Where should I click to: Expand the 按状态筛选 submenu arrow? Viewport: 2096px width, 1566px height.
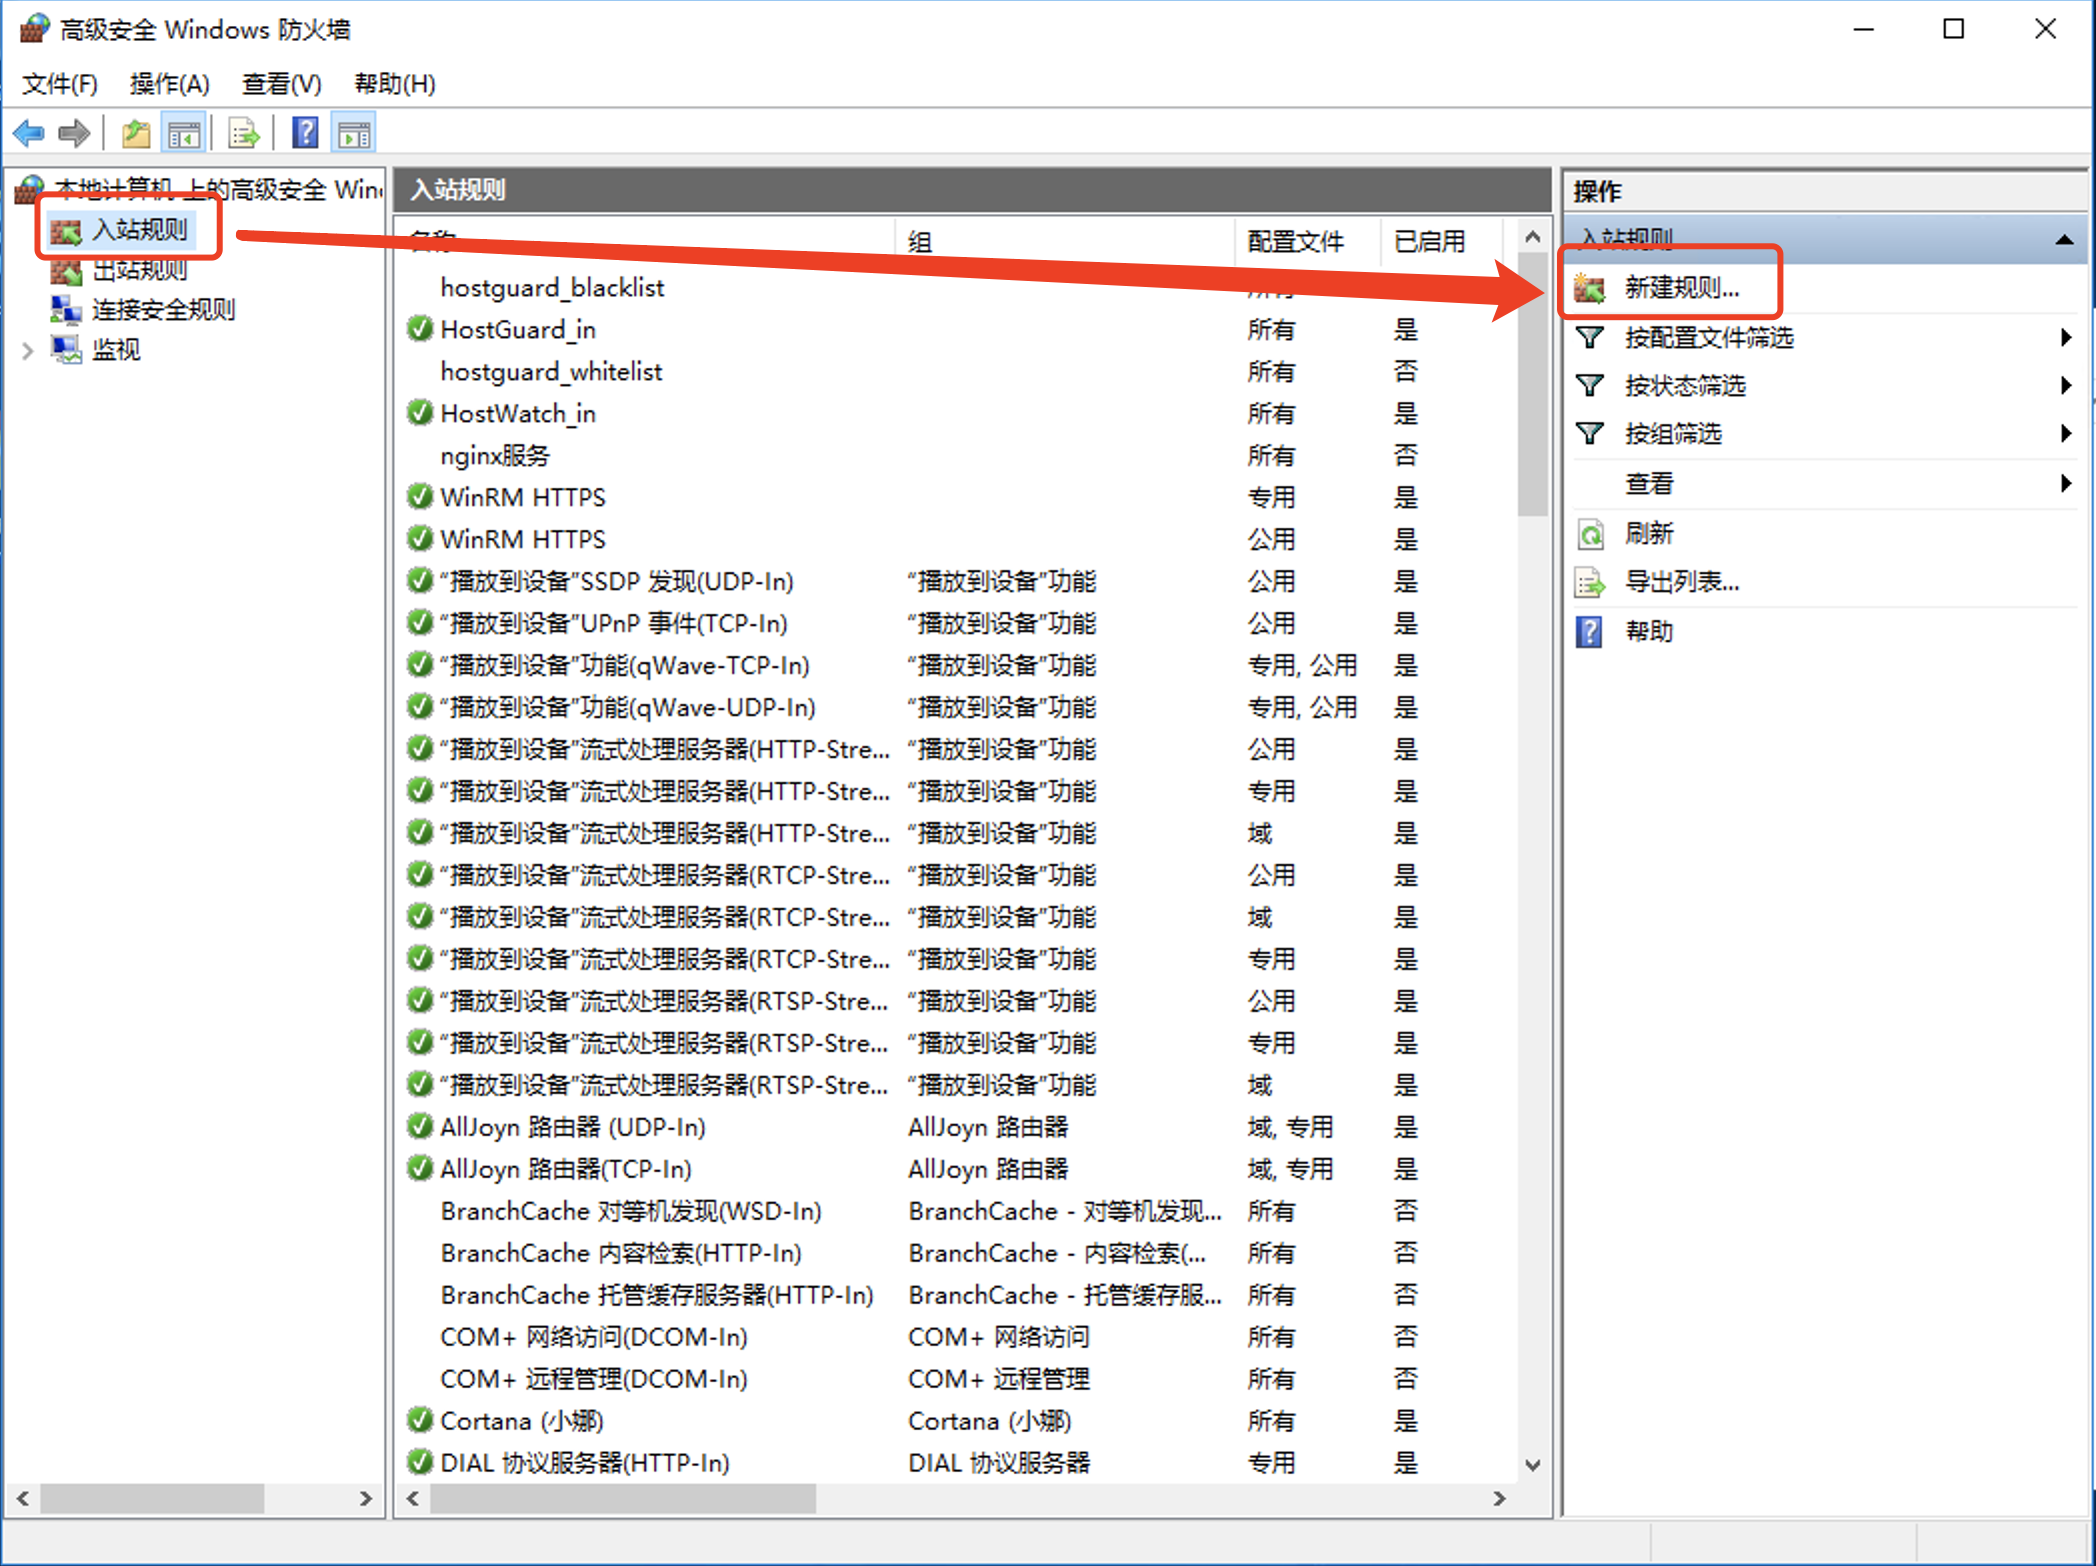pyautogui.click(x=2066, y=386)
